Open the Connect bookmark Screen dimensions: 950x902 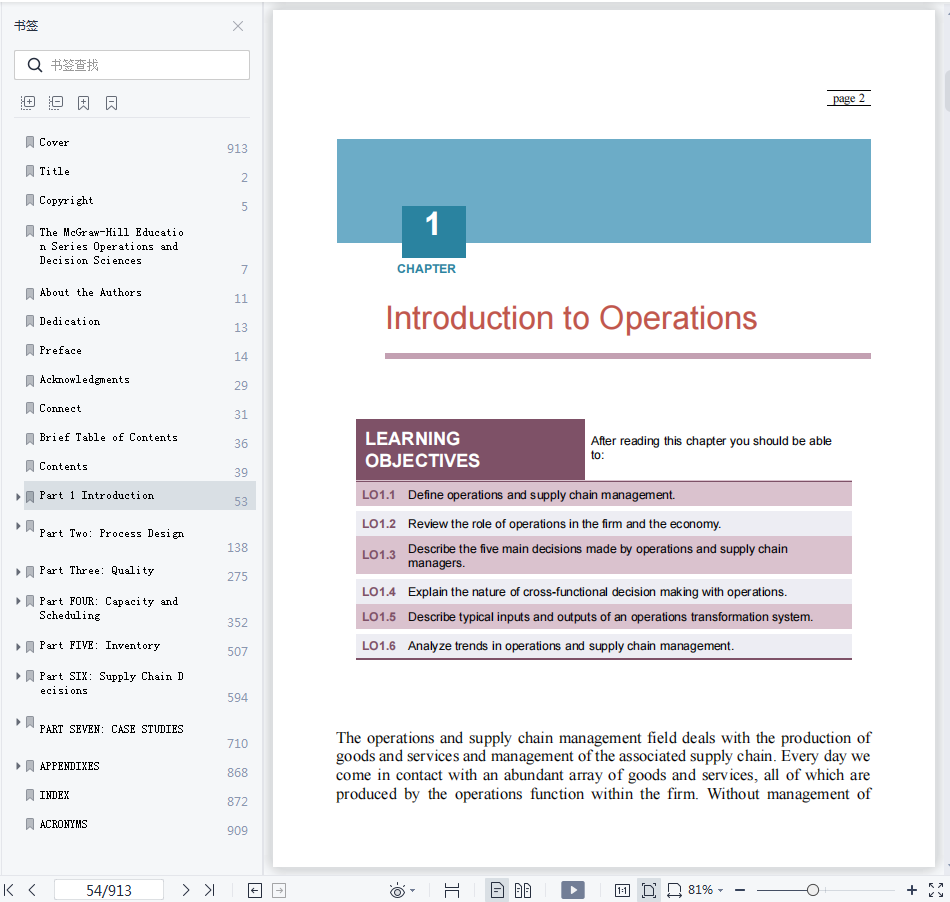(x=61, y=409)
